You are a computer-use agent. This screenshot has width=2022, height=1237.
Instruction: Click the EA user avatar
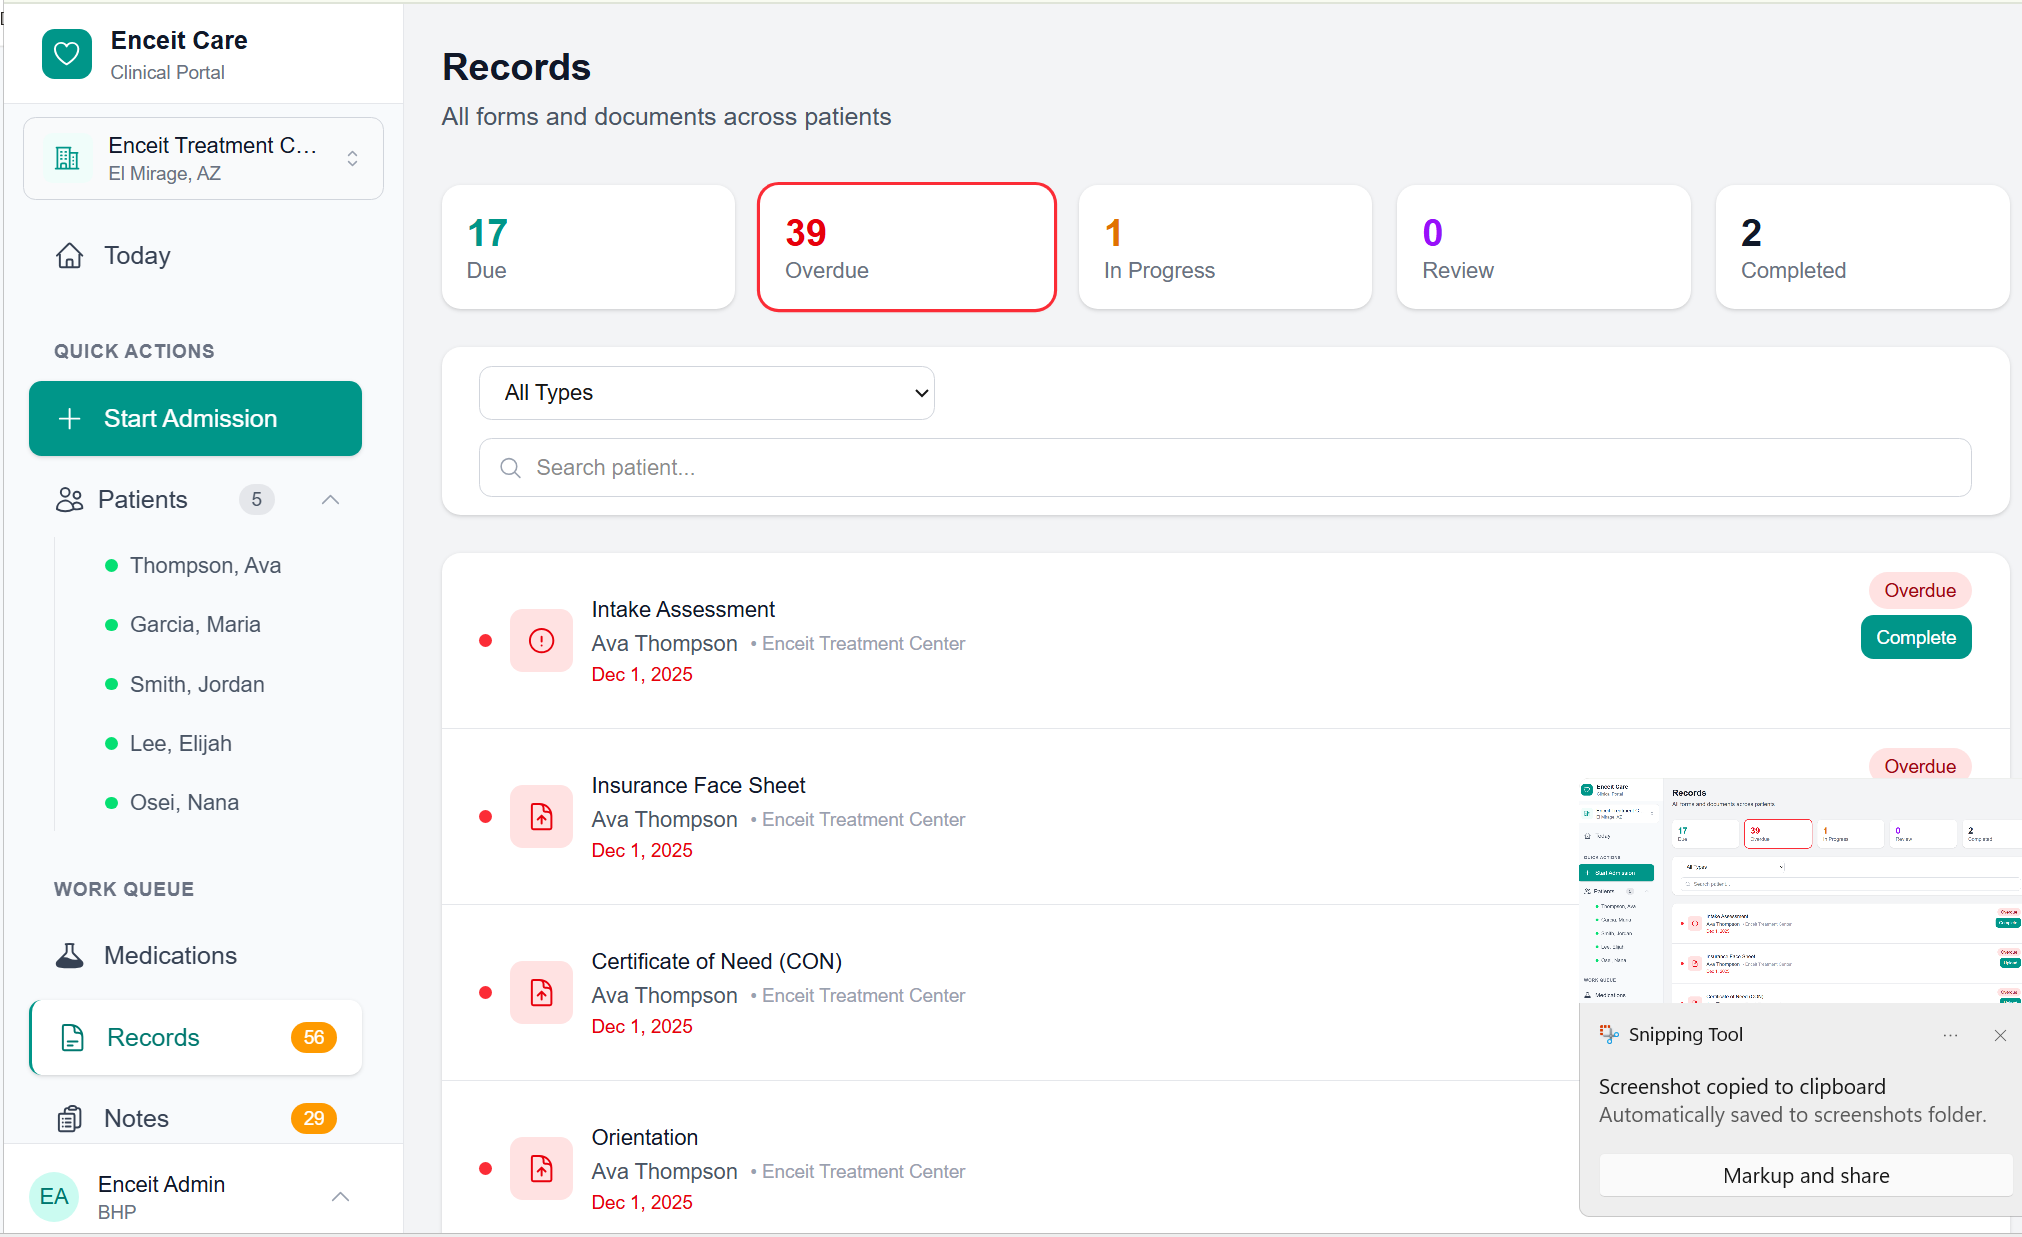tap(54, 1197)
